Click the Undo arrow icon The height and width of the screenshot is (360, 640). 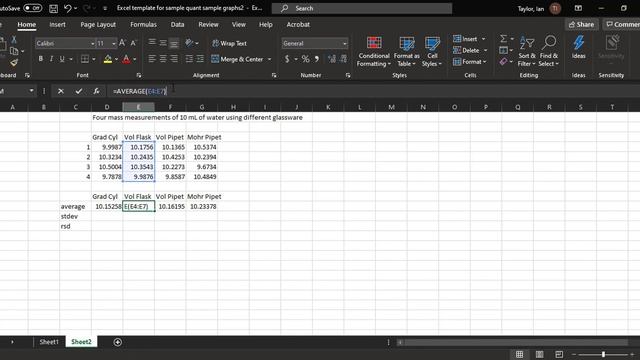[68, 8]
